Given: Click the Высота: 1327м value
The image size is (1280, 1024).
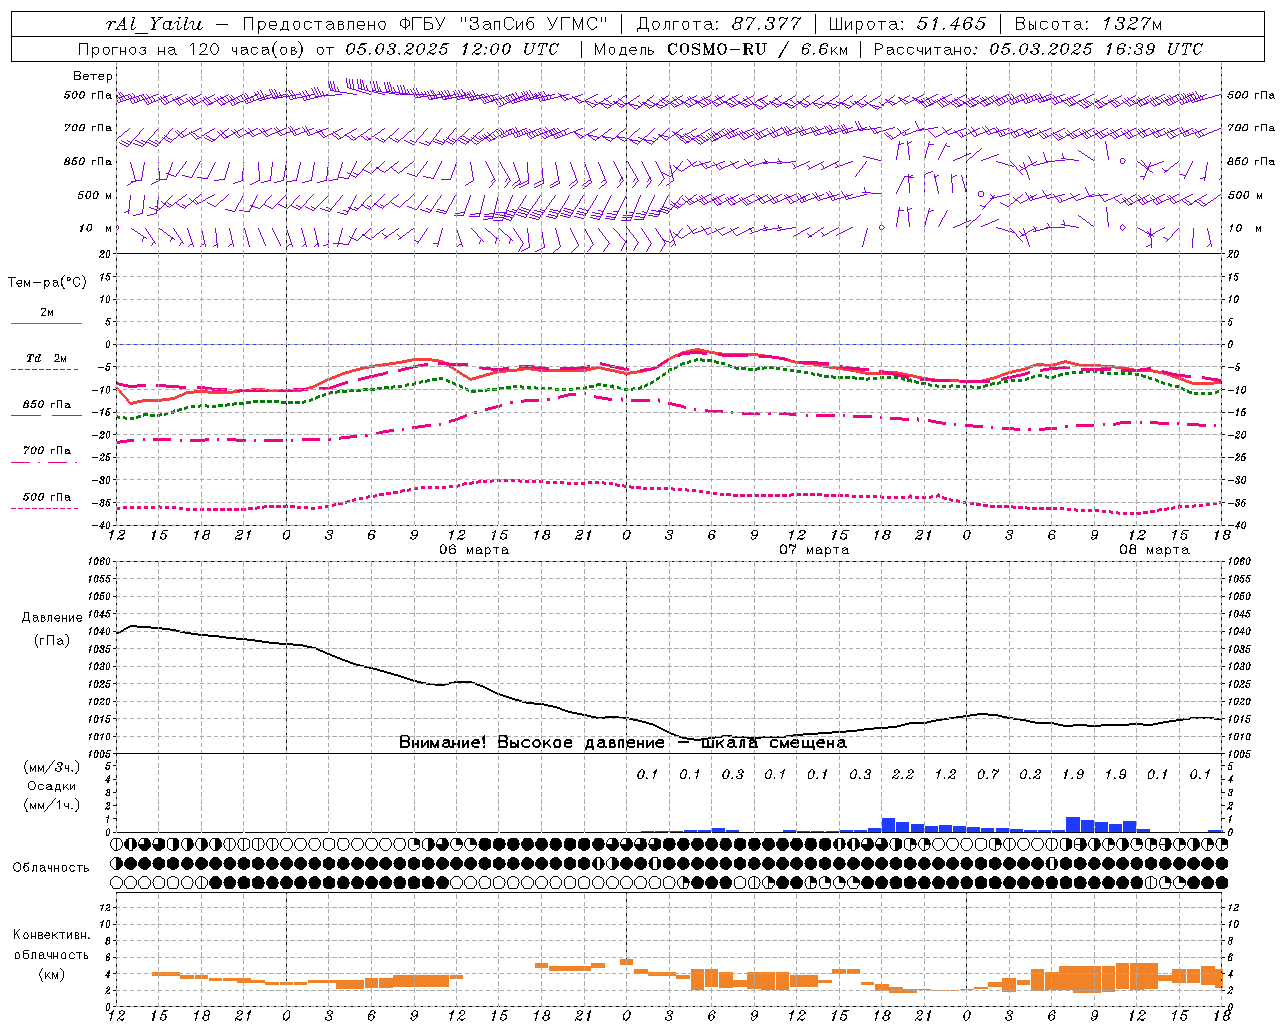Looking at the screenshot, I should 1088,24.
